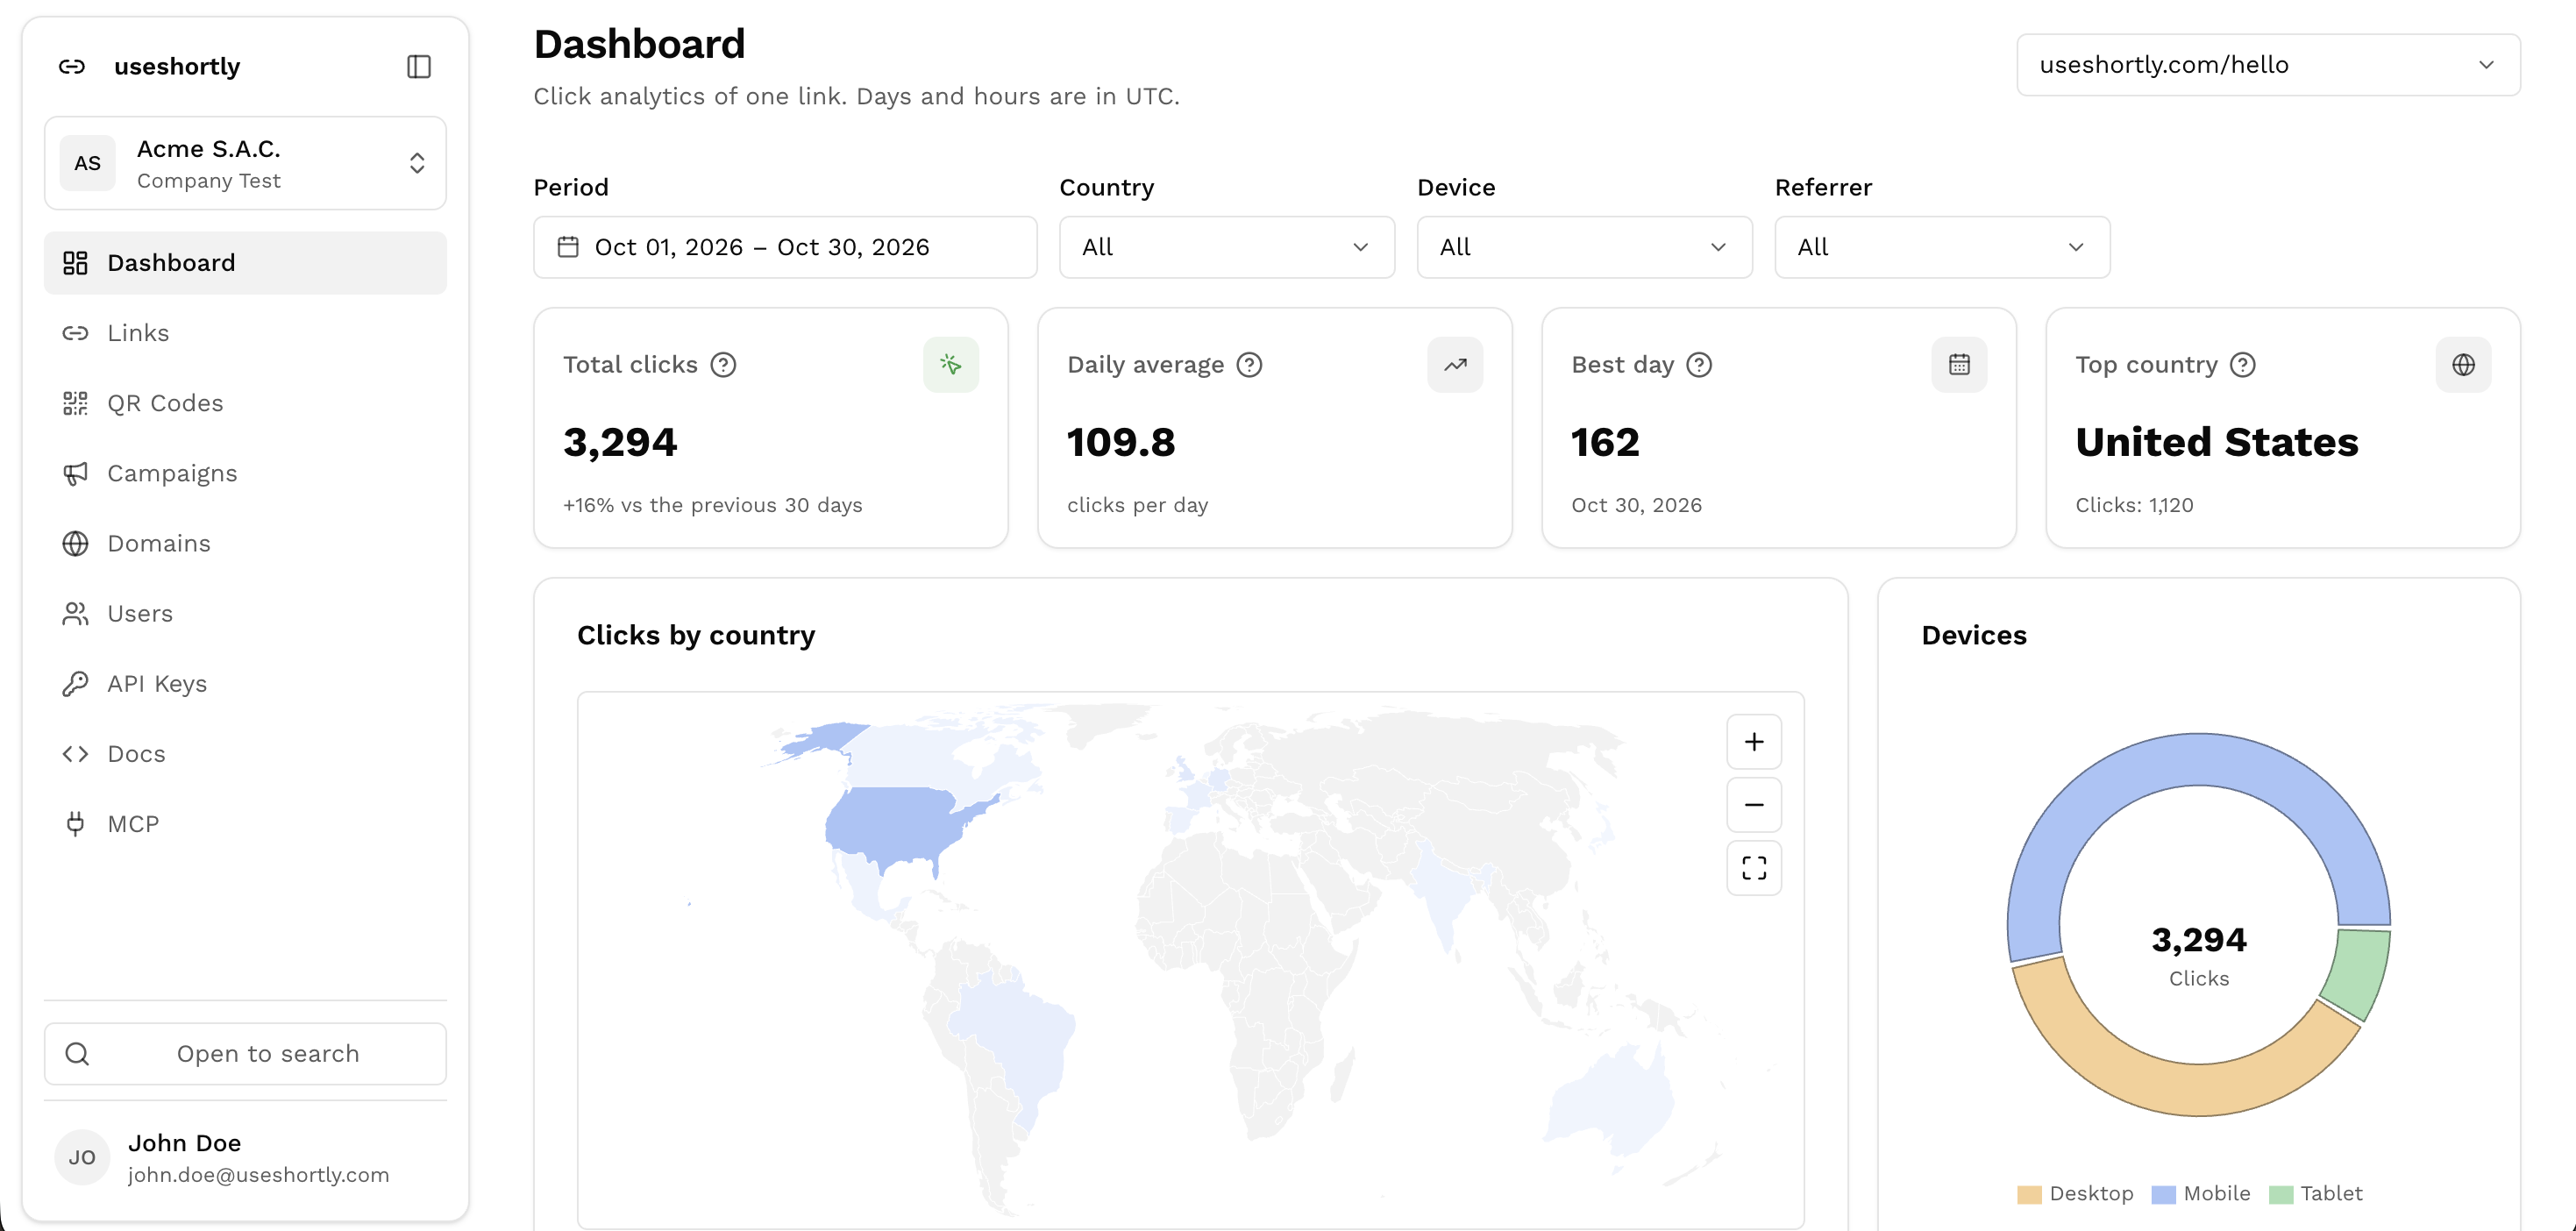This screenshot has width=2576, height=1231.
Task: Click the Total clicks help icon
Action: coord(723,365)
